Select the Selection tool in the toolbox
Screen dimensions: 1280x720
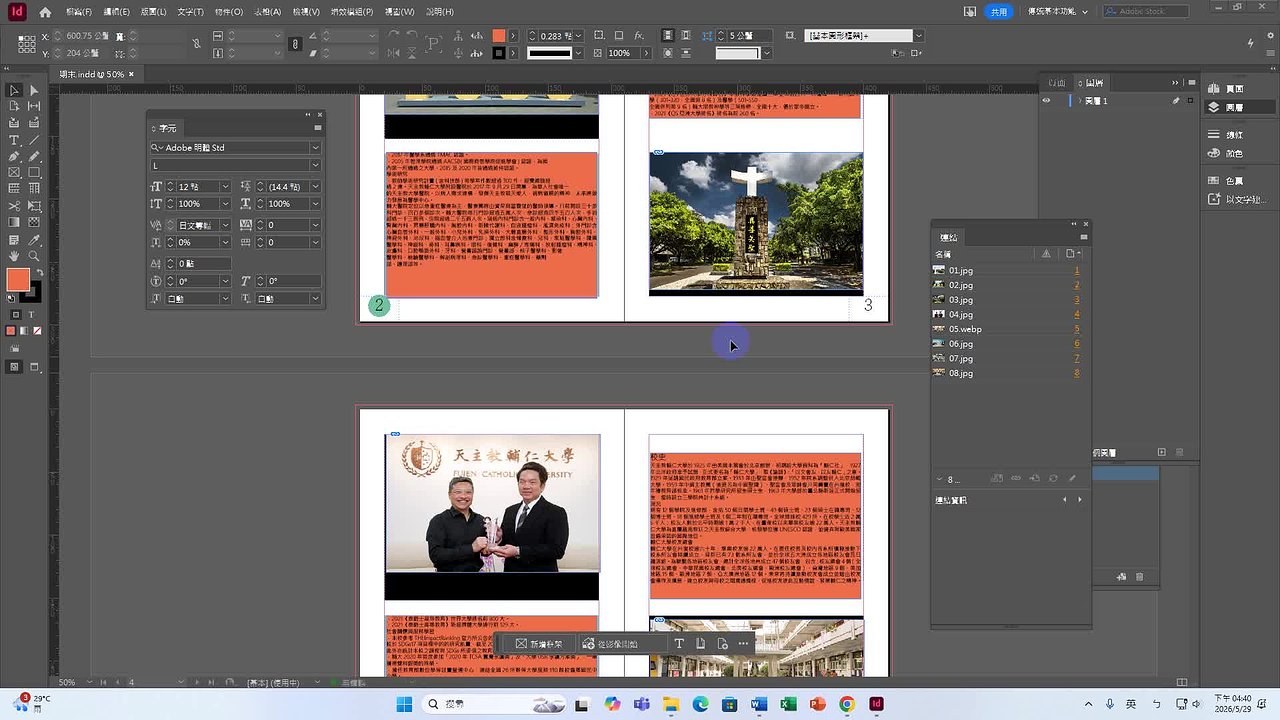[x=14, y=90]
